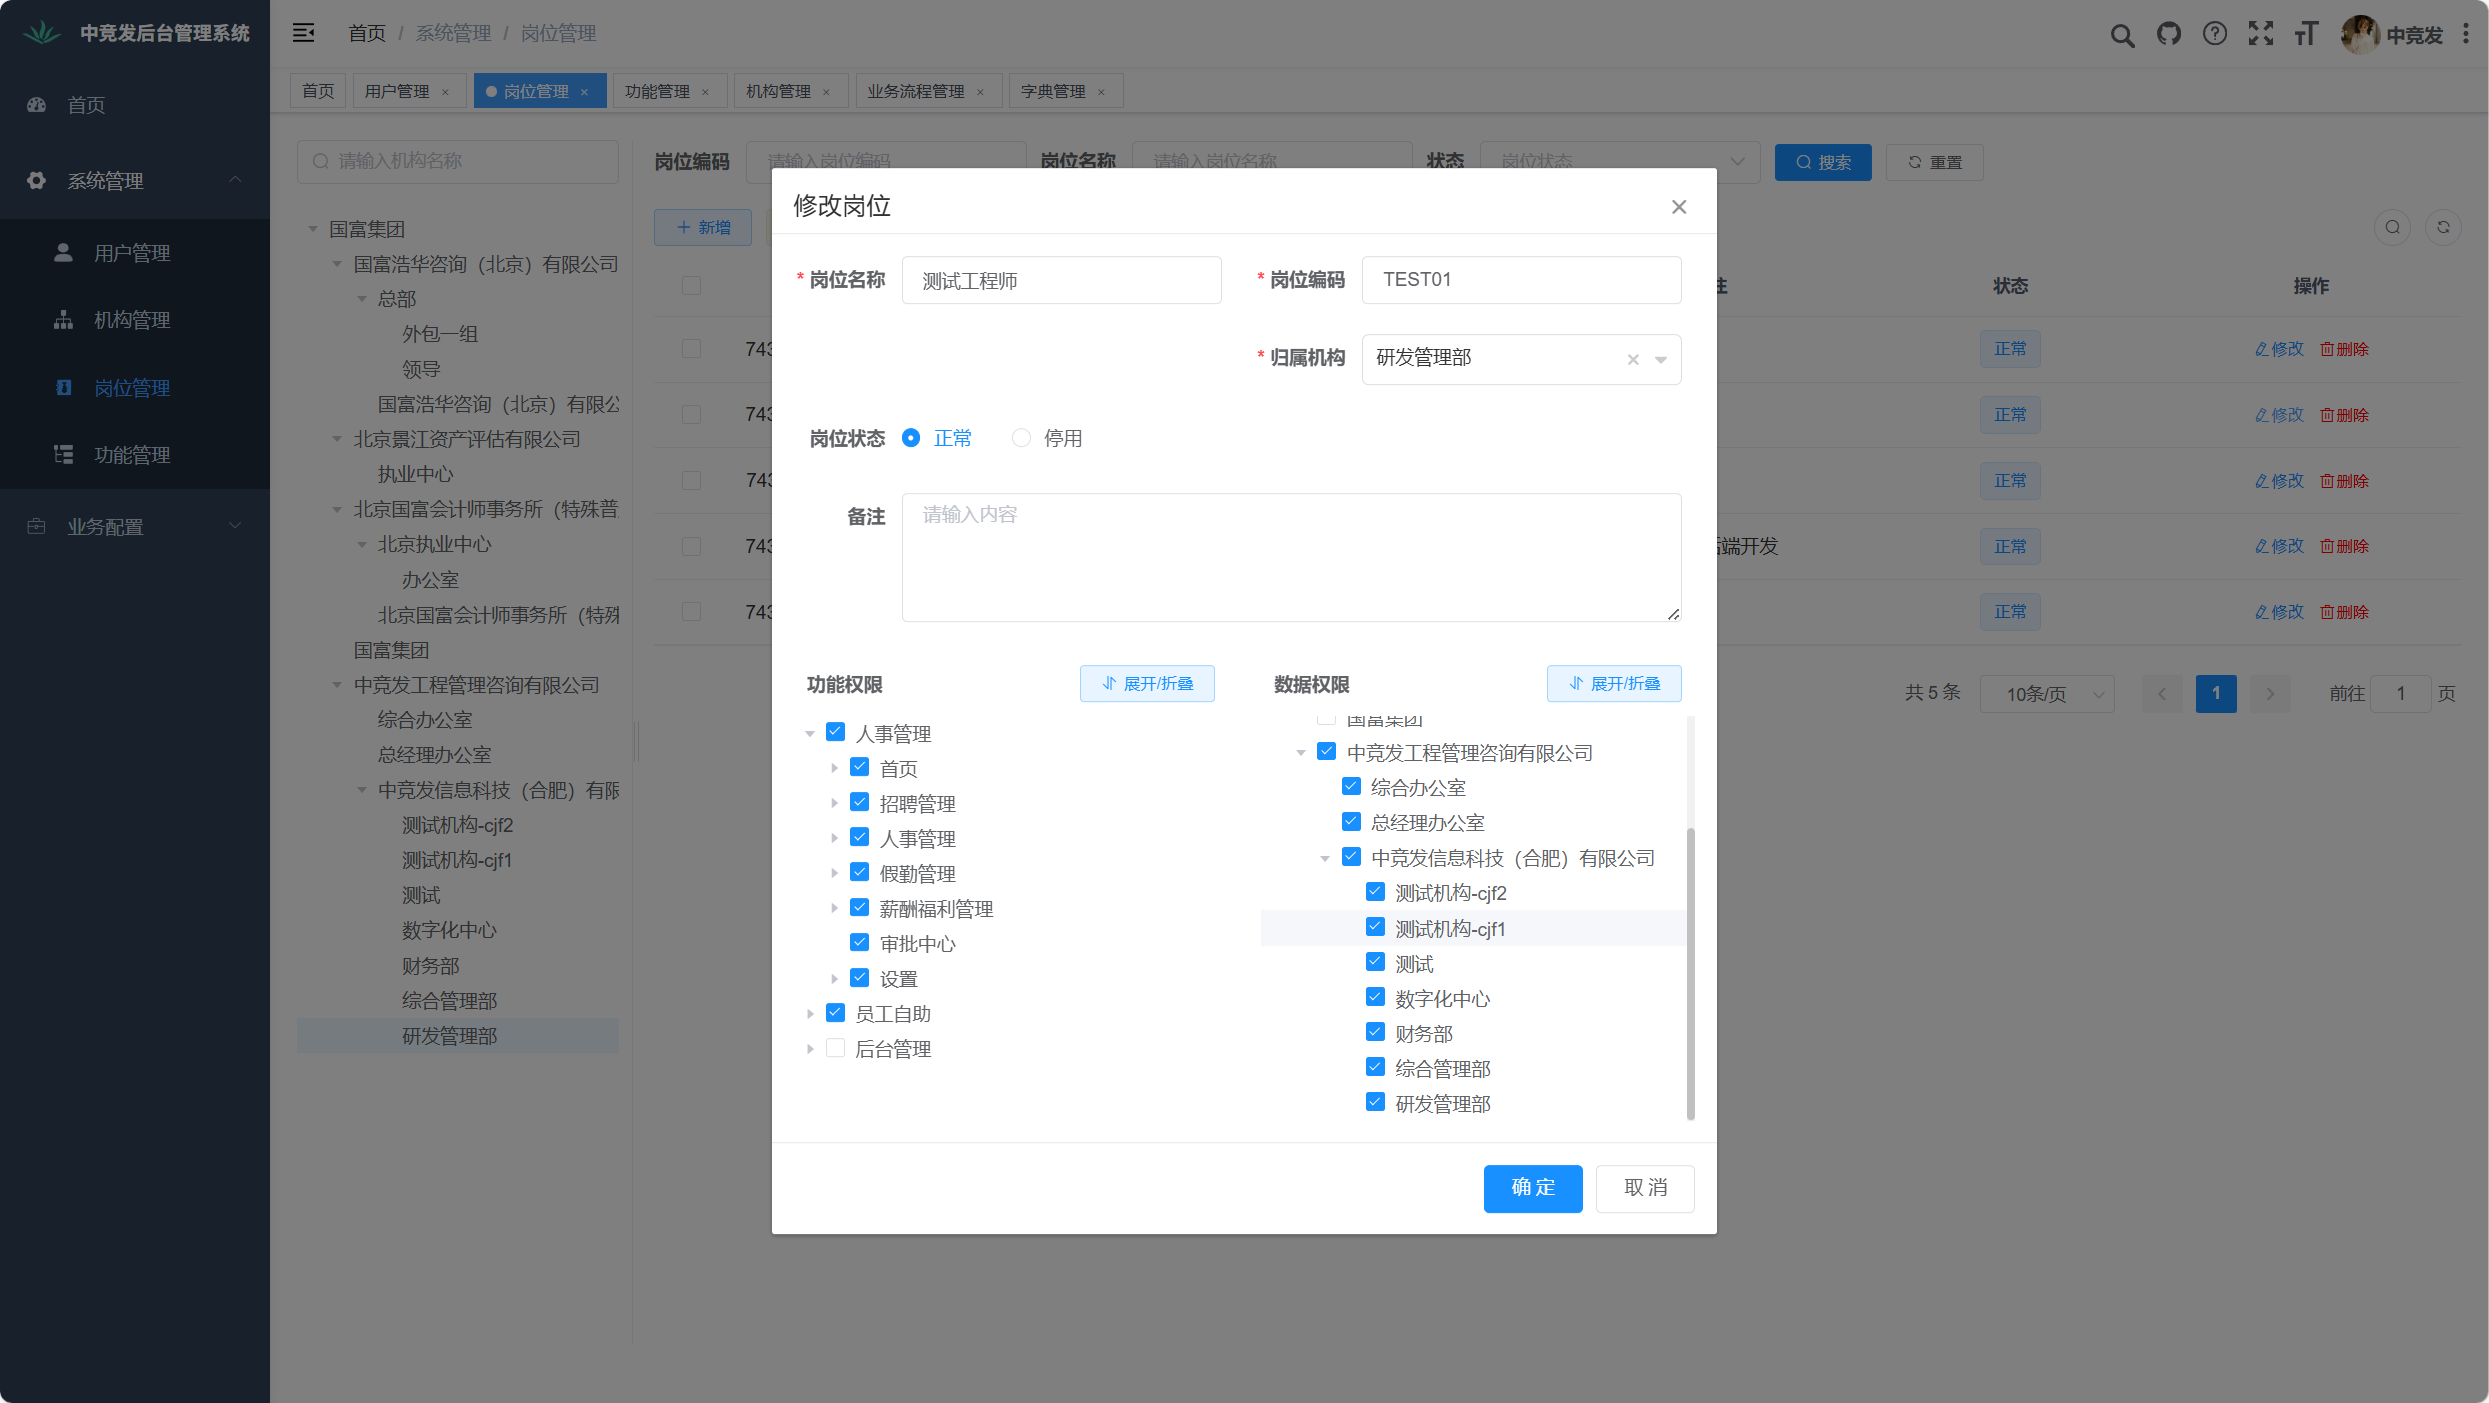Screen dimensions: 2489x1403
Task: Click the header search magnifier icon
Action: [x=2122, y=35]
